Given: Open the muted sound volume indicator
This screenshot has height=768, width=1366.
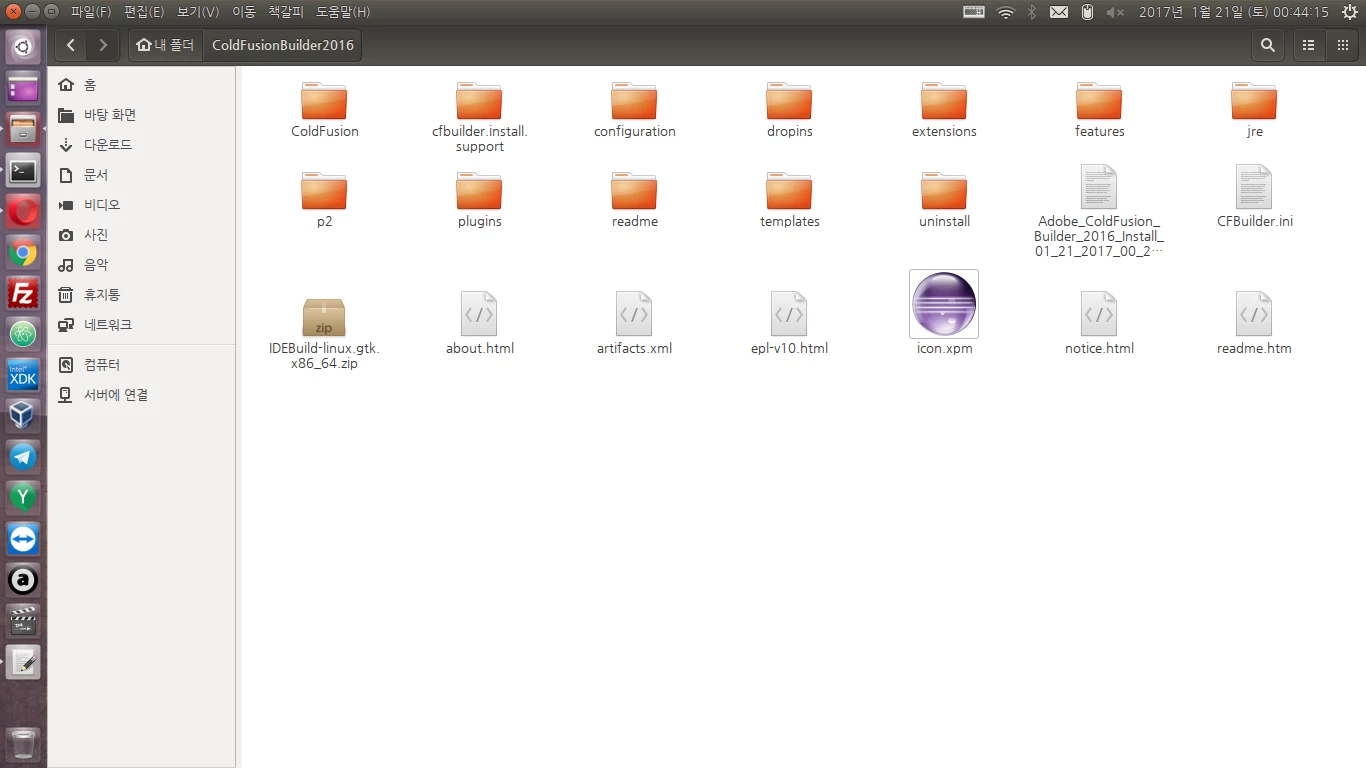Looking at the screenshot, I should [x=1116, y=12].
